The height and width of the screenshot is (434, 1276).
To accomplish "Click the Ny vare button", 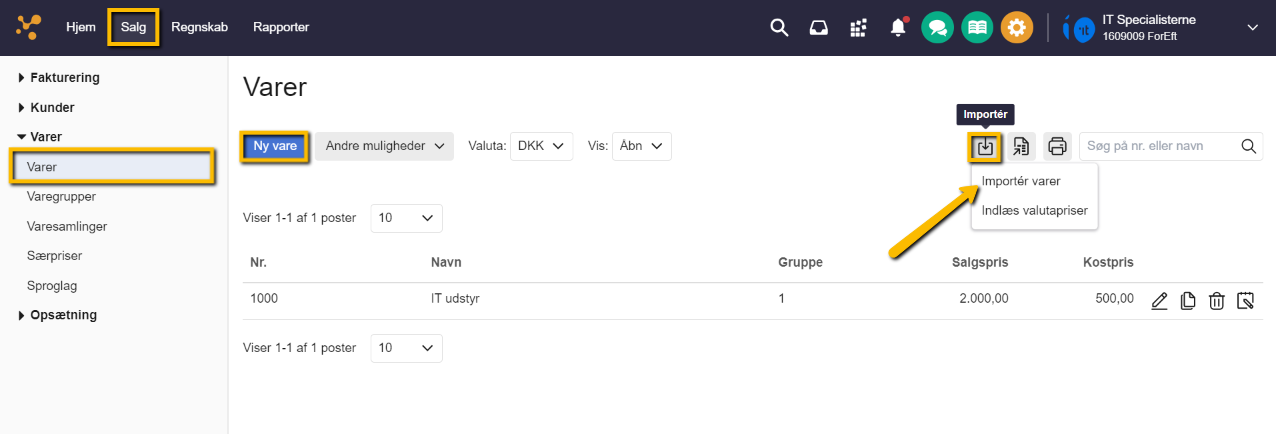I will [x=275, y=146].
